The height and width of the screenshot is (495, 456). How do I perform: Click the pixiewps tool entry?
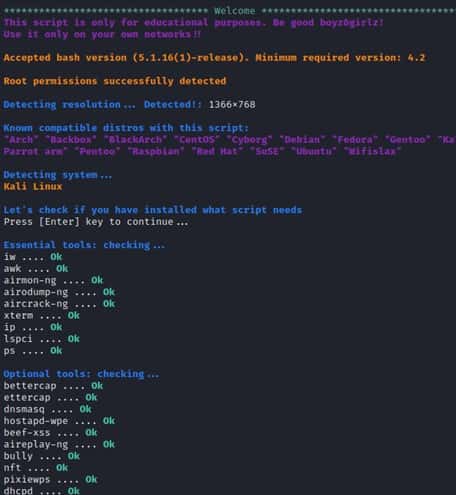(27, 480)
